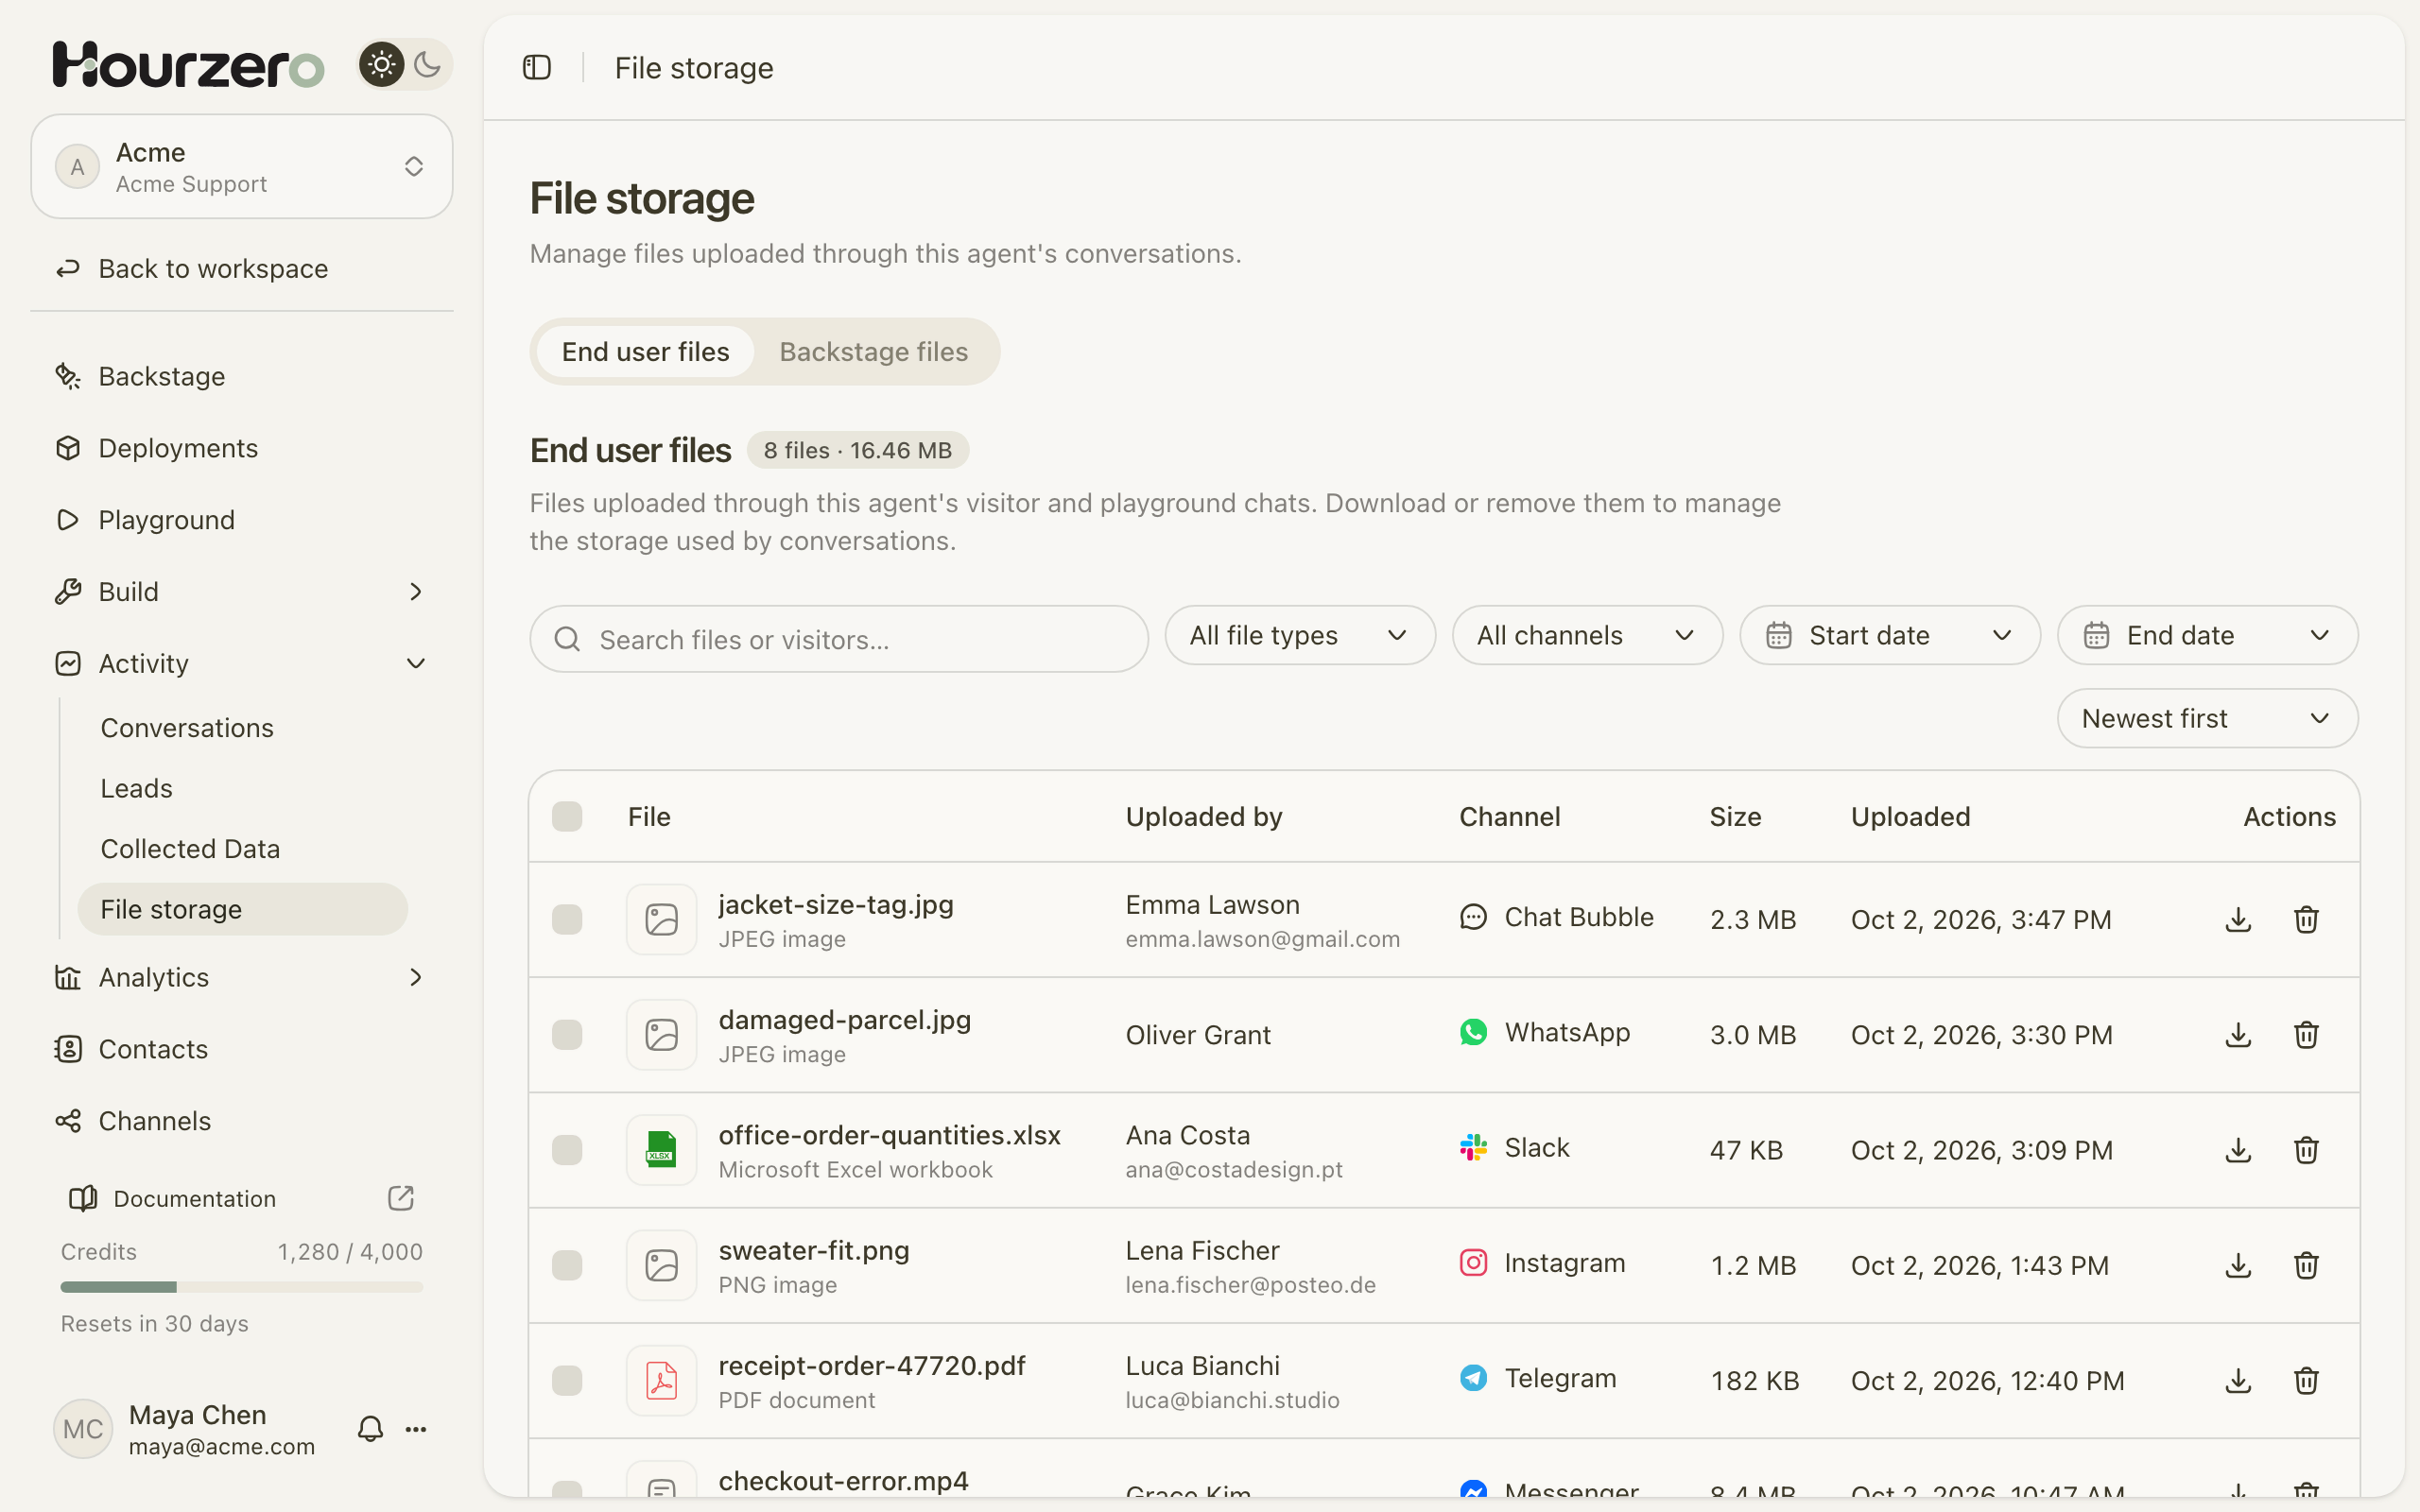Image resolution: width=2420 pixels, height=1512 pixels.
Task: Delete jacket-size-tag.jpg file
Action: (2306, 919)
